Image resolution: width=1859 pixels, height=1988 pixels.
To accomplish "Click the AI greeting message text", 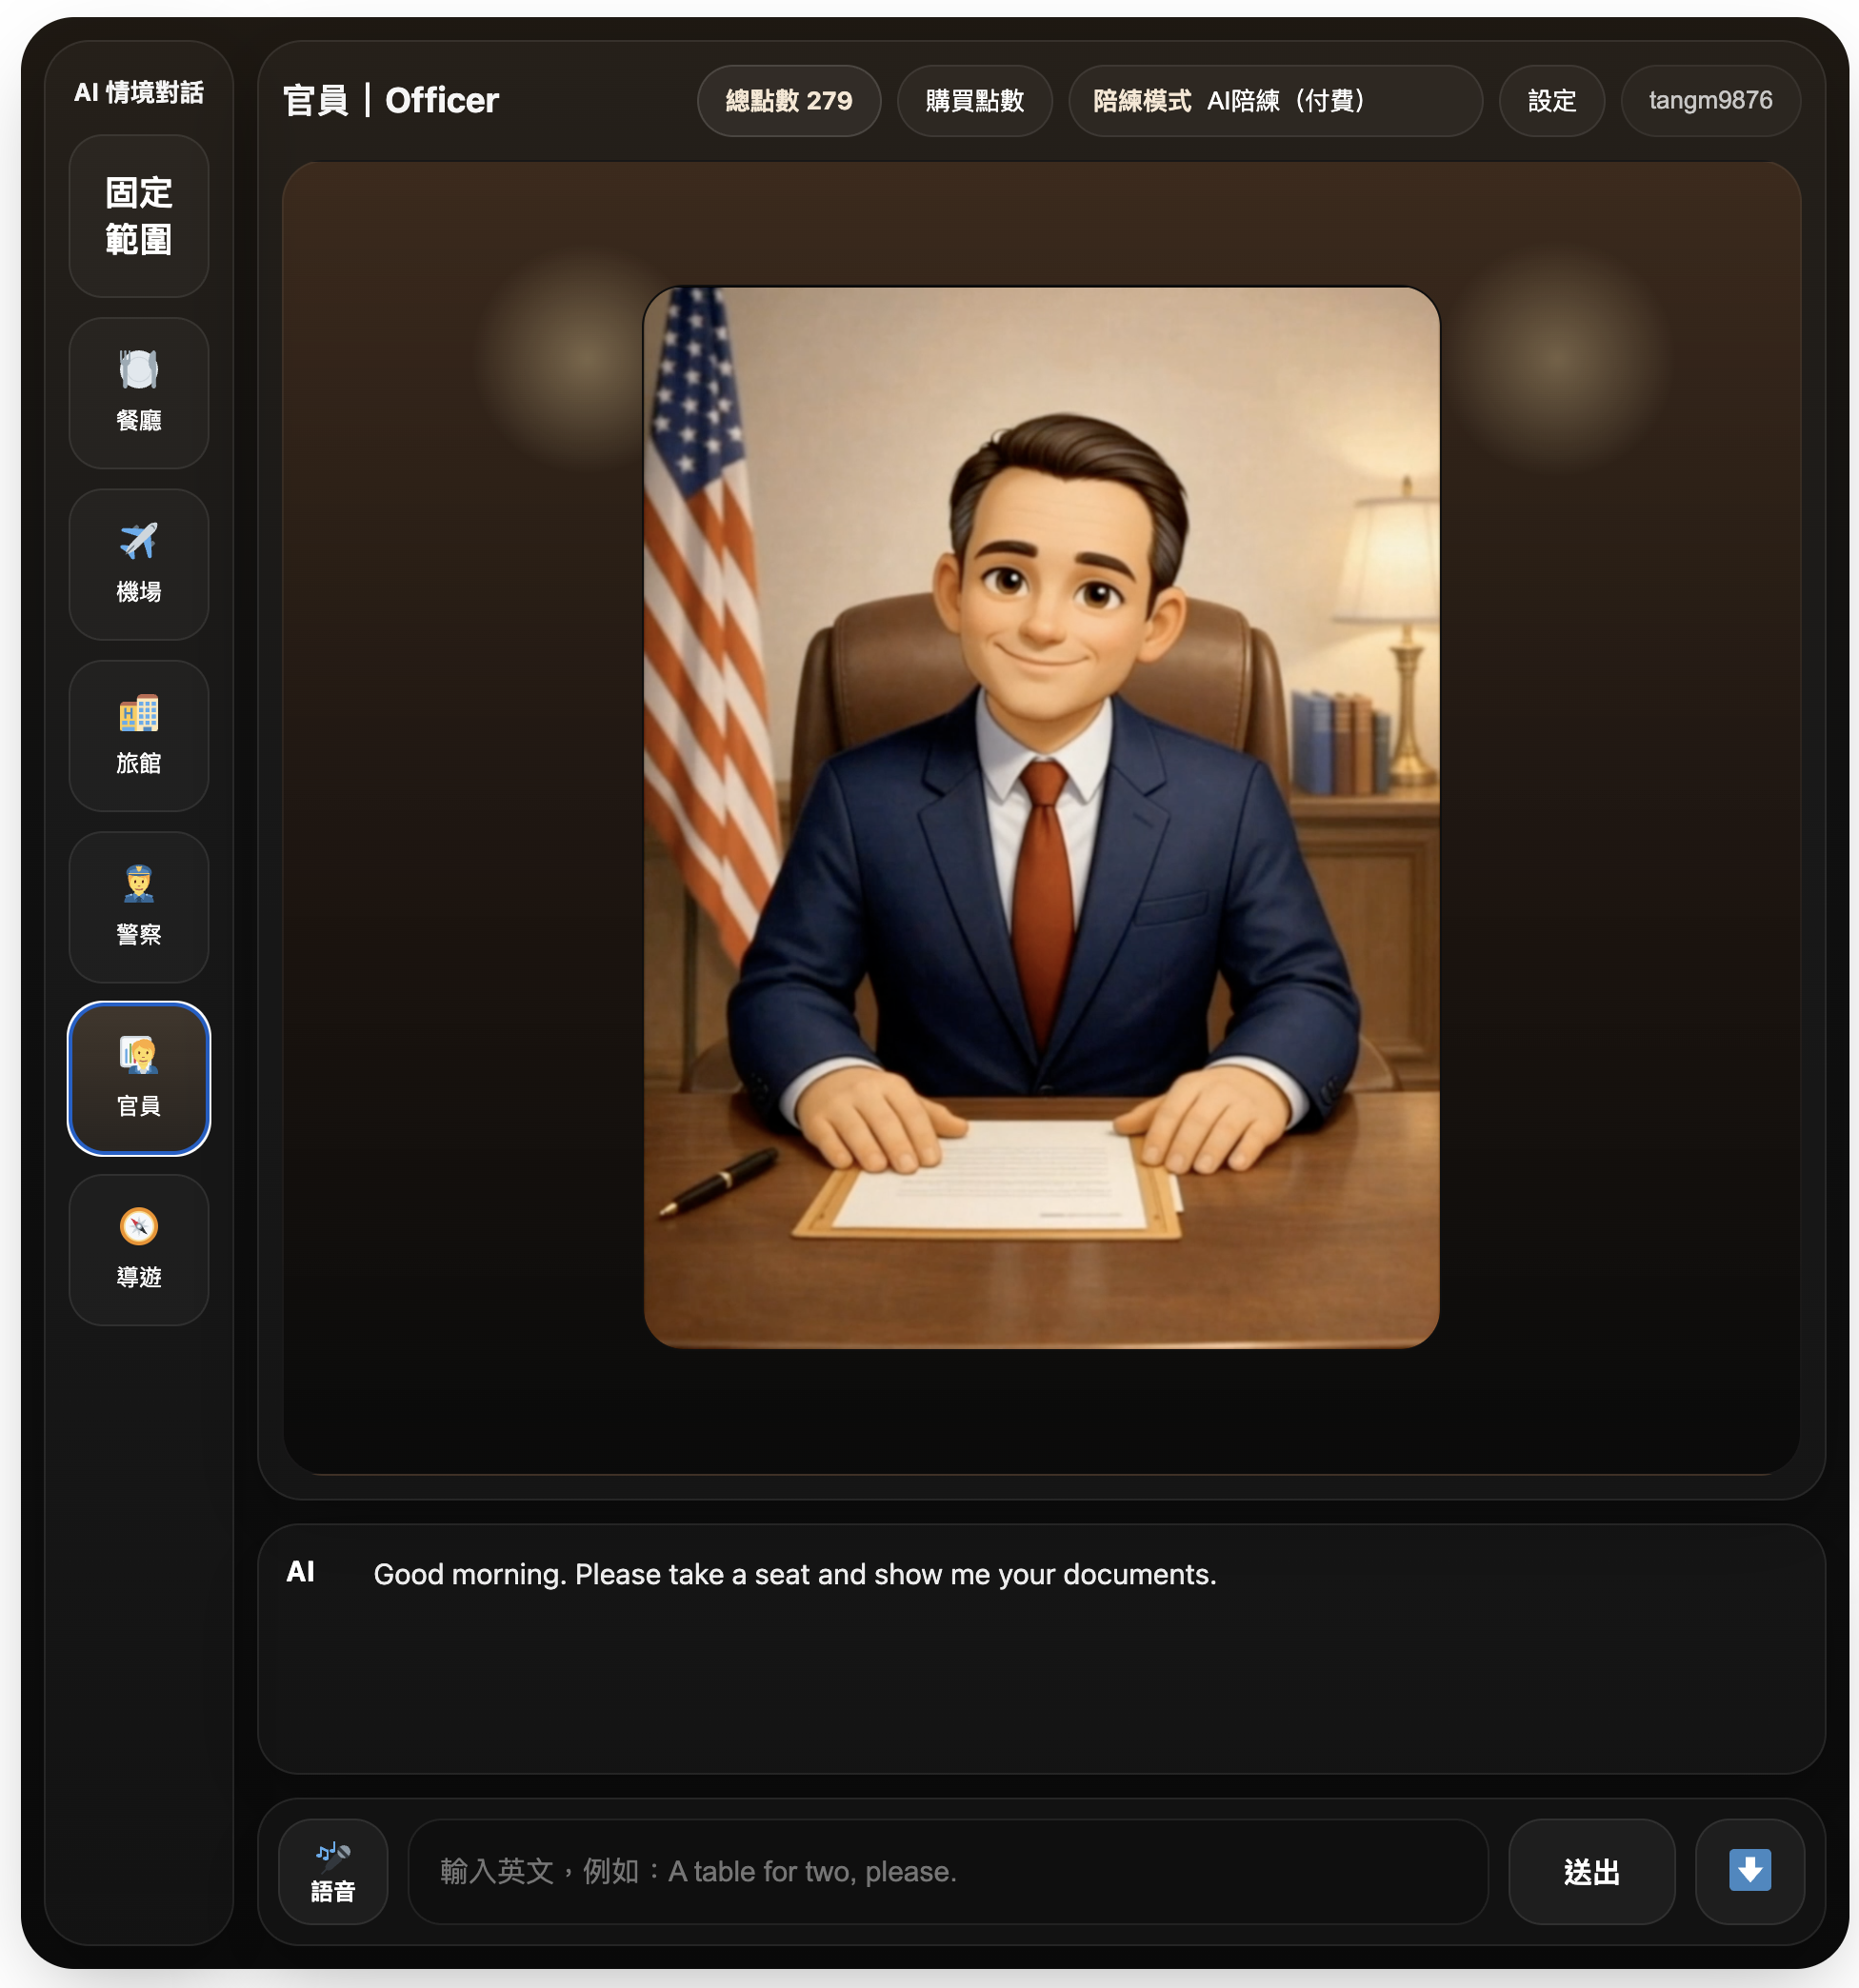I will (x=794, y=1574).
